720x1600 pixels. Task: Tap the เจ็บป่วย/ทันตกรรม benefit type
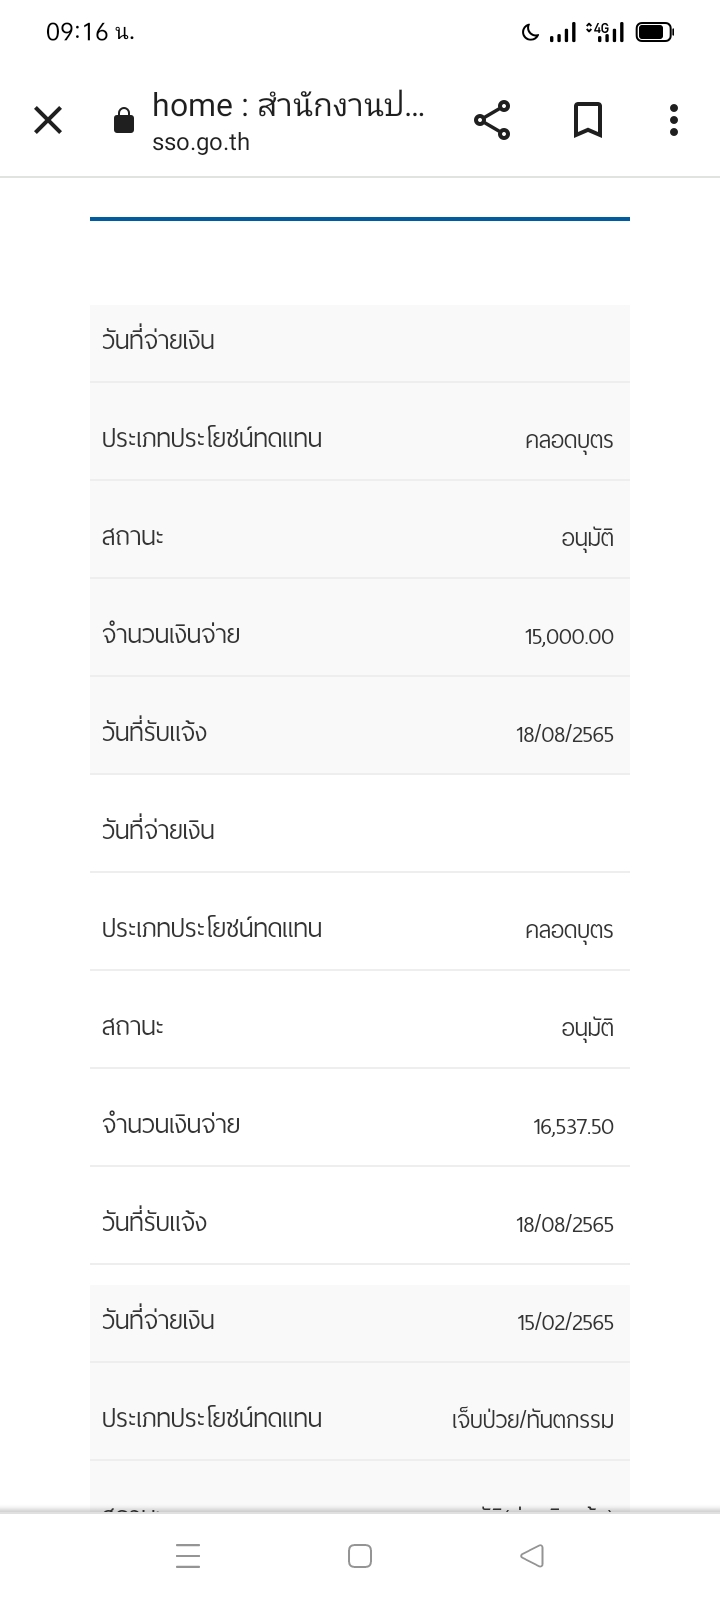tap(532, 1420)
